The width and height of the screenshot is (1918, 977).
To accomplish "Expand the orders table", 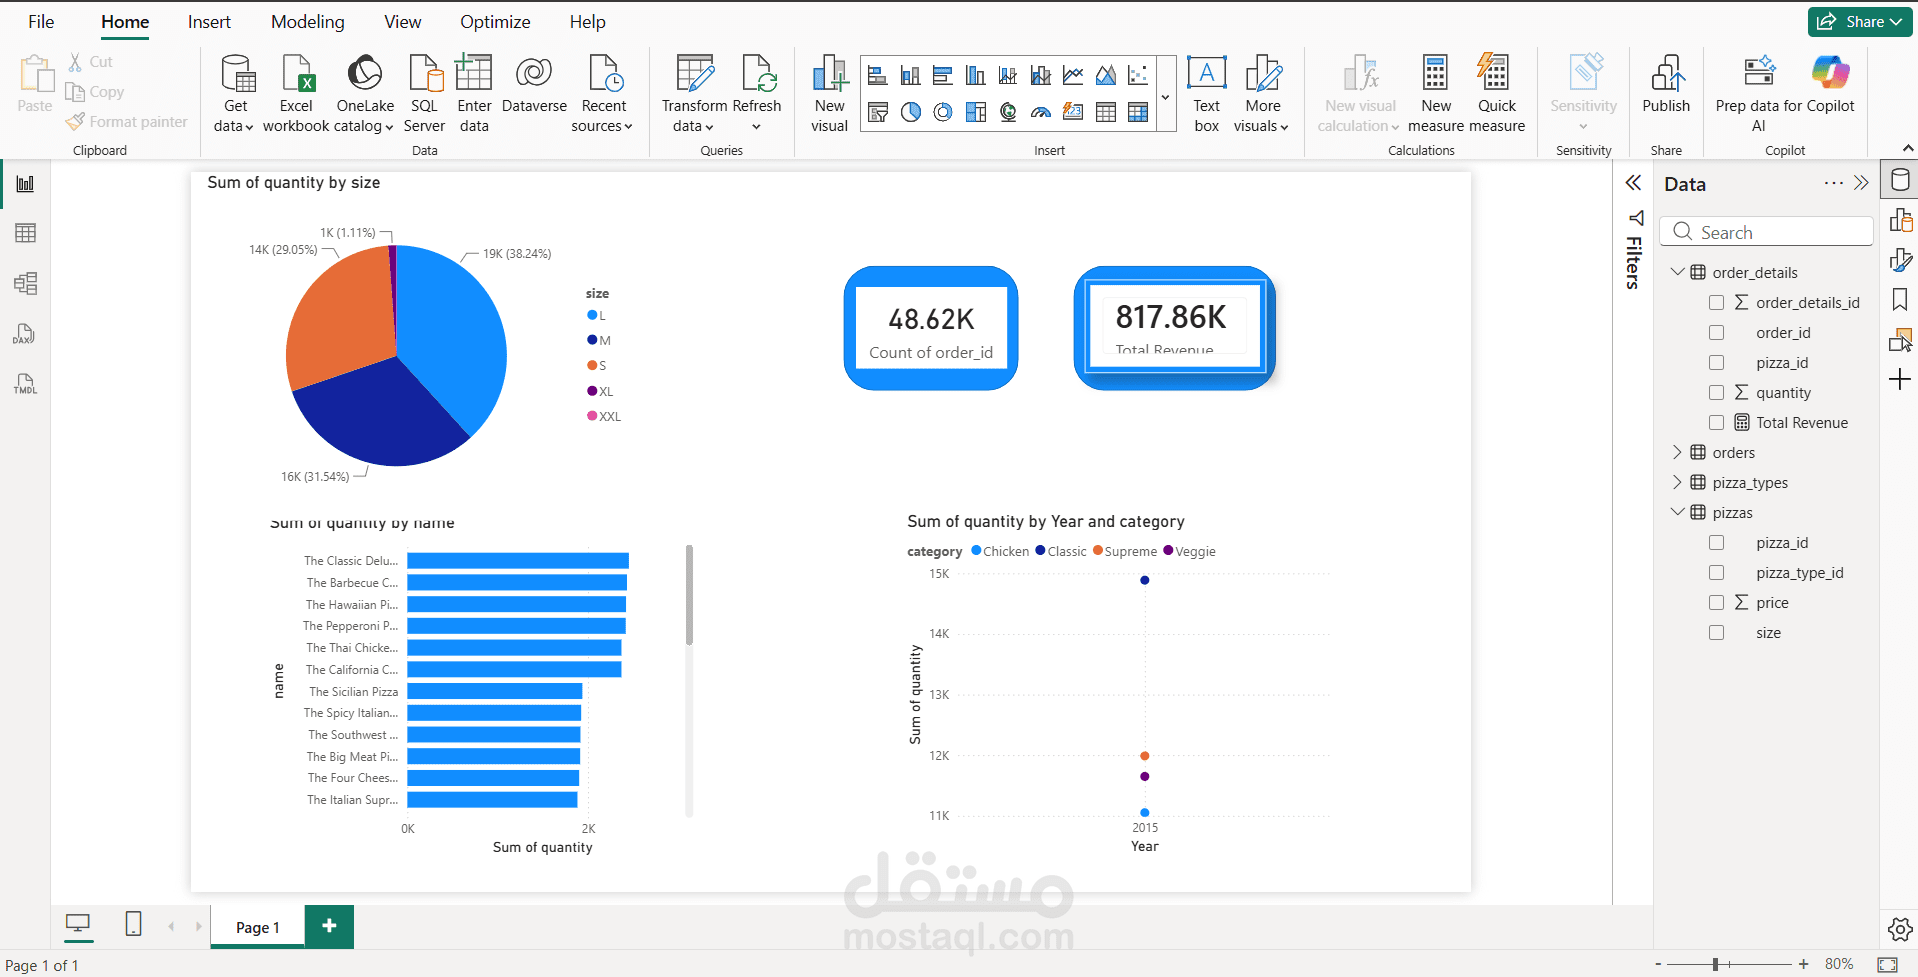I will (x=1677, y=453).
